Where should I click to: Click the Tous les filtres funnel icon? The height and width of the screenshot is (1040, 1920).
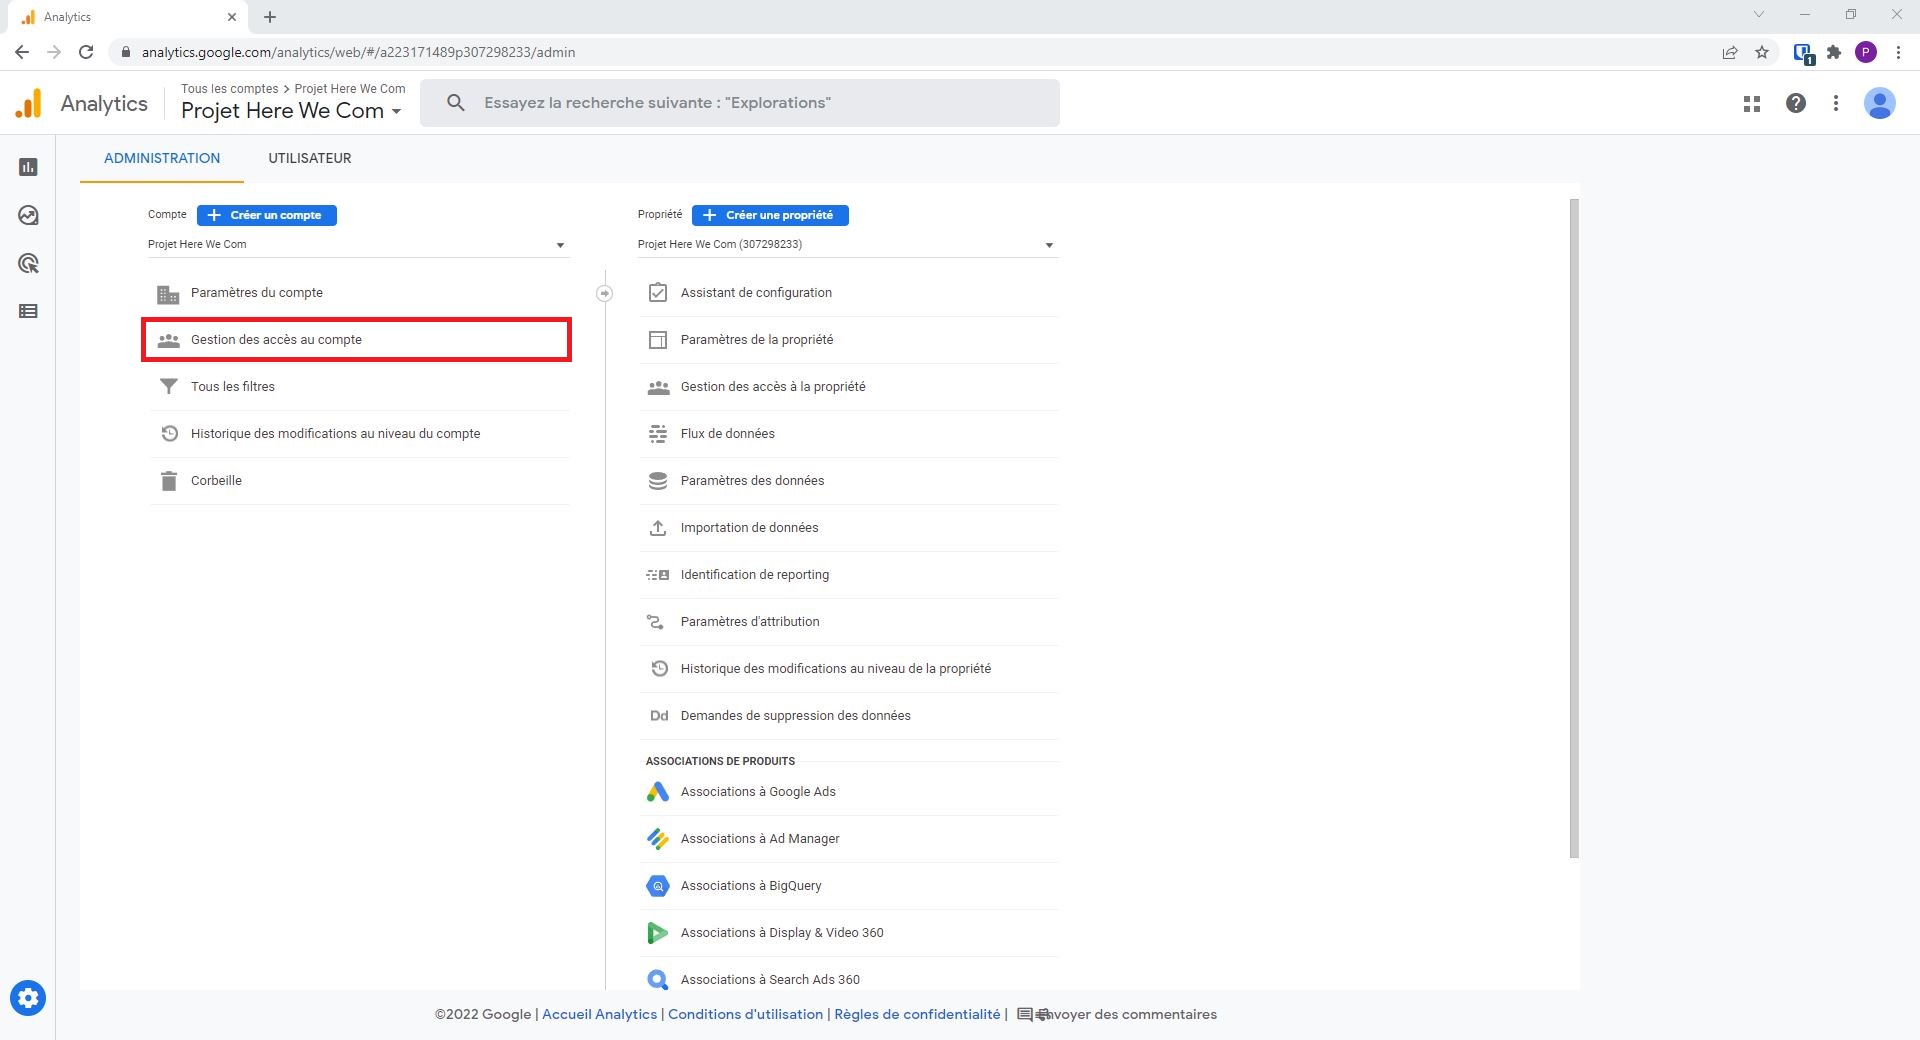[169, 387]
